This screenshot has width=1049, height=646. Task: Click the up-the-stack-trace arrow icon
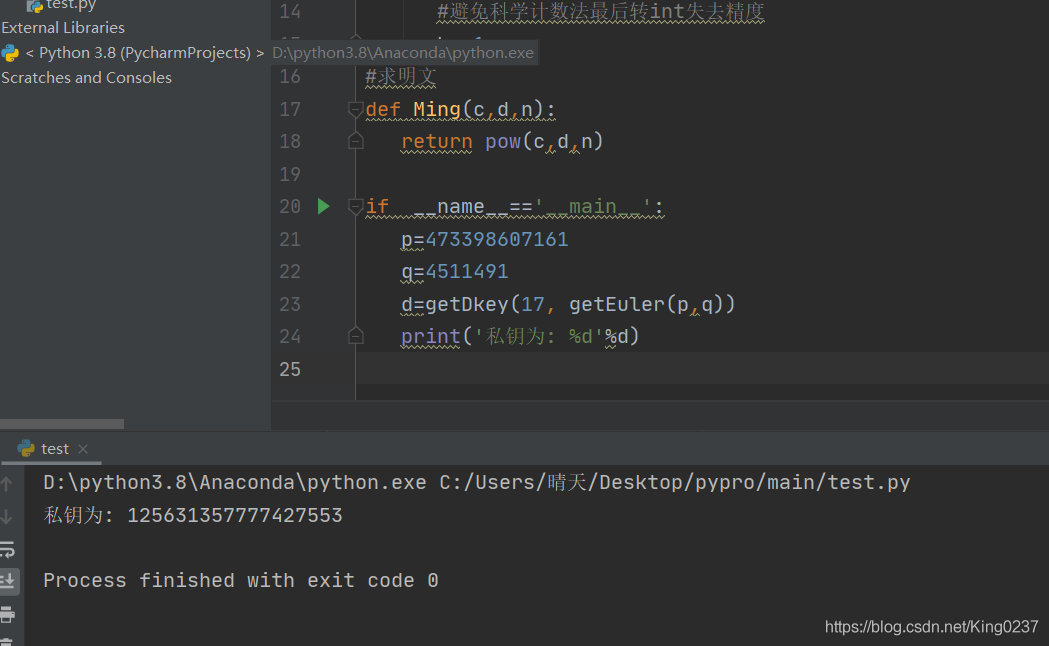(x=7, y=484)
